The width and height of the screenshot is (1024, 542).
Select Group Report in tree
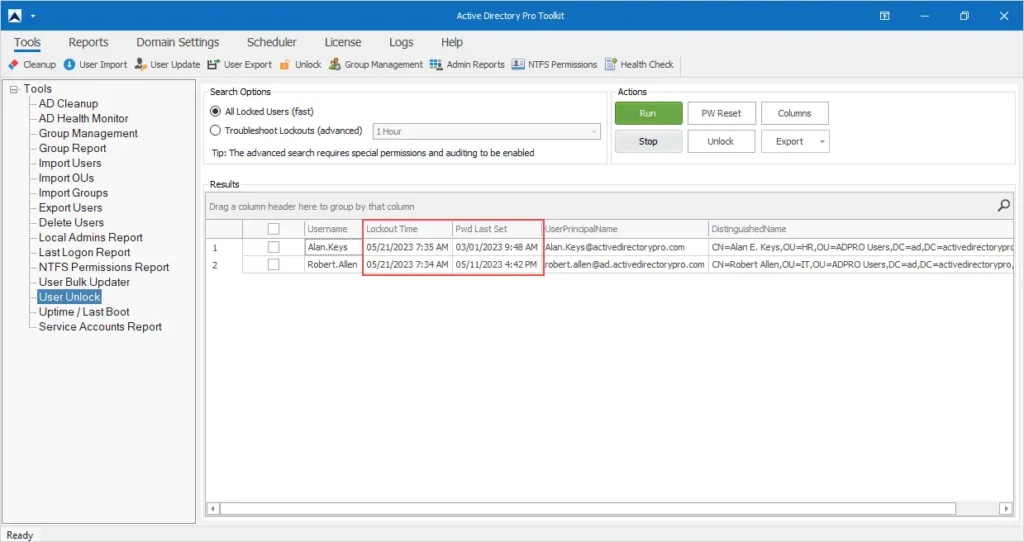(x=72, y=148)
